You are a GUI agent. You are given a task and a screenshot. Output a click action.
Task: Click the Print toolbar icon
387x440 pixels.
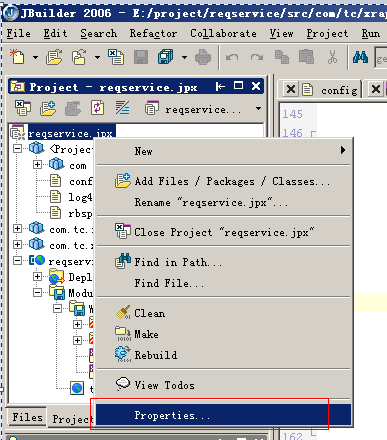(x=203, y=57)
